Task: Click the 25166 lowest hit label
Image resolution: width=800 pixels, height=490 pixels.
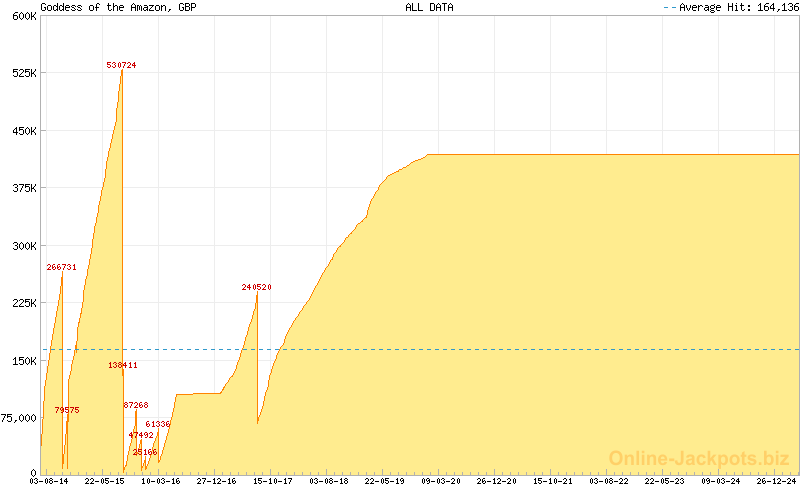Action: tap(145, 452)
